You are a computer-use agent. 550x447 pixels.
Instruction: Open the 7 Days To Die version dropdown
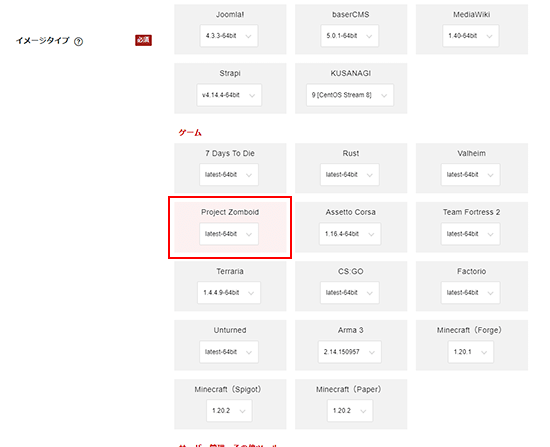229,174
